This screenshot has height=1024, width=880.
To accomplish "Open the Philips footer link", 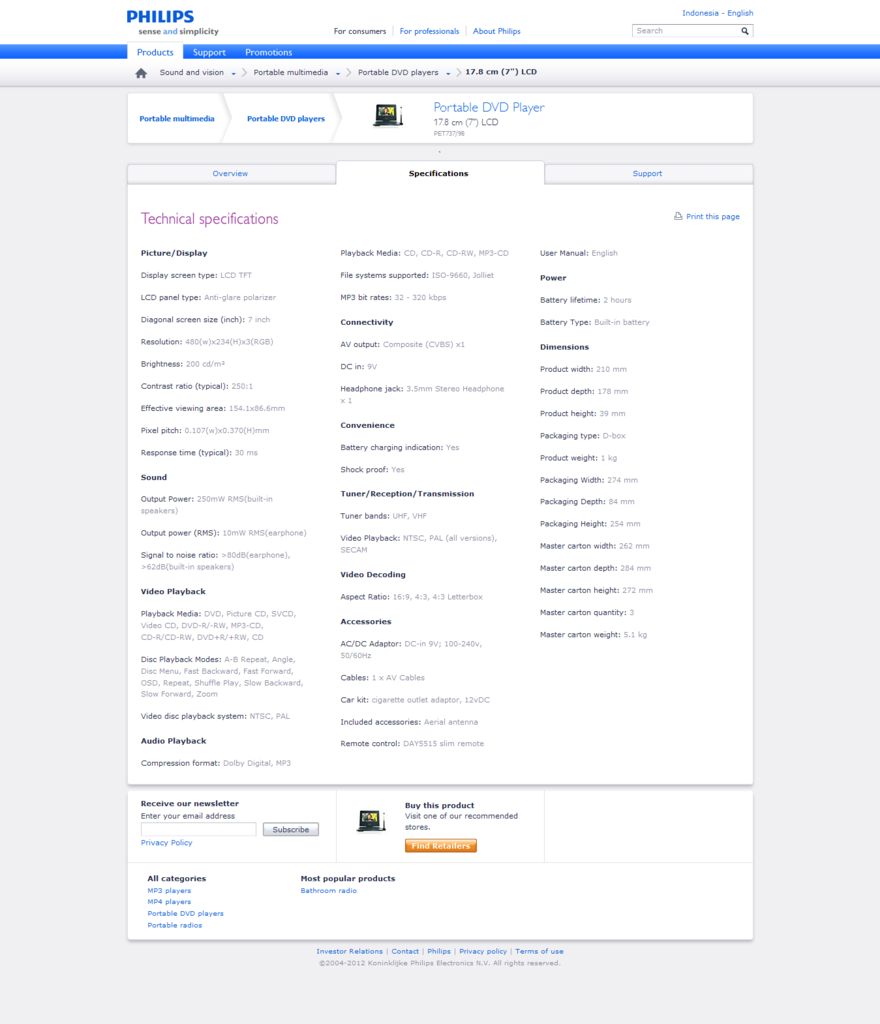I will (439, 952).
